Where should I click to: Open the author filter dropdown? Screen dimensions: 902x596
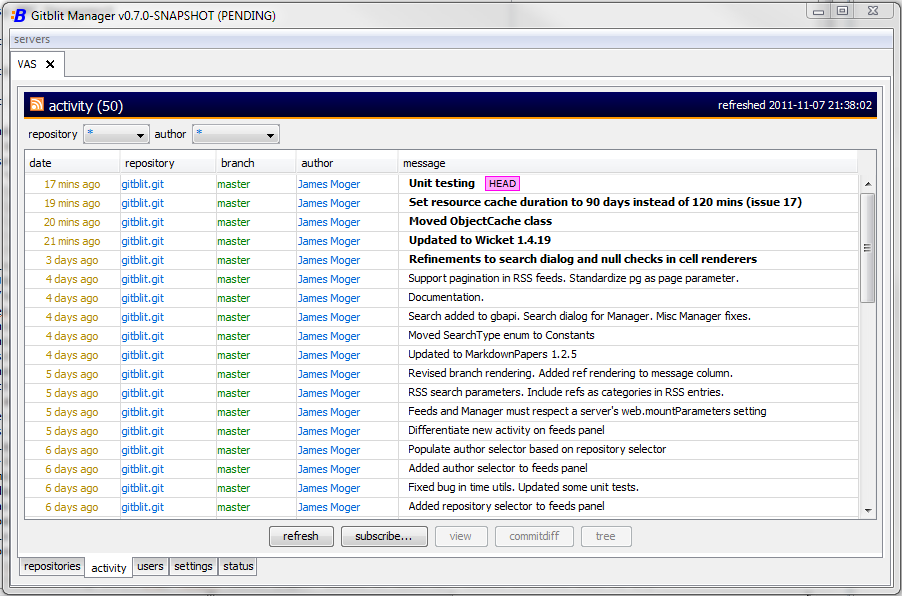(236, 135)
